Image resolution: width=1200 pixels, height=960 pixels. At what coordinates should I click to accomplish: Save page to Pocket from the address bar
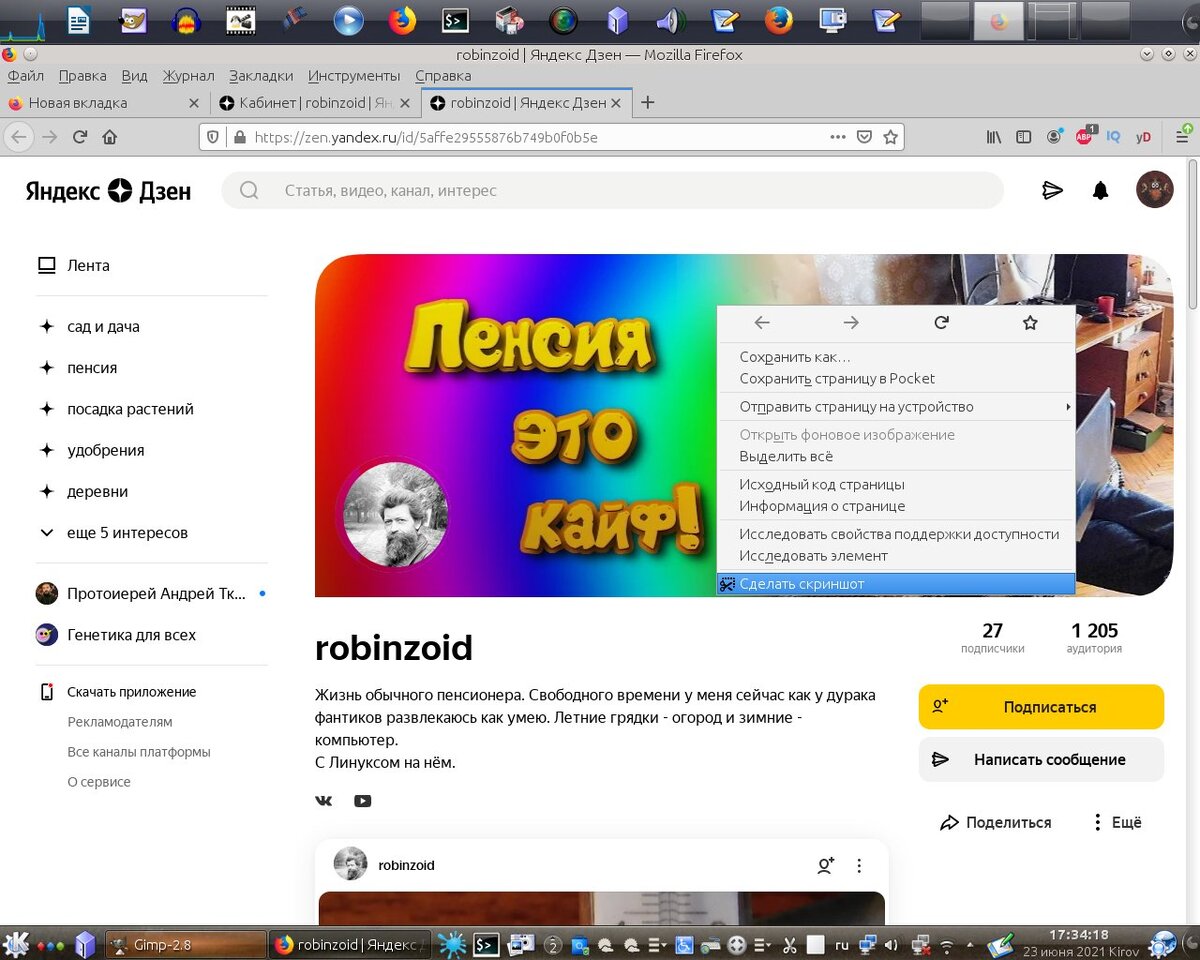865,137
